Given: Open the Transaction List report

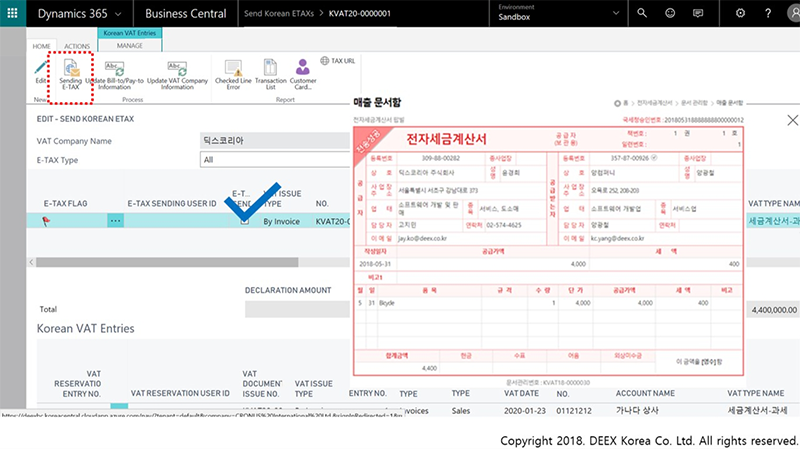Looking at the screenshot, I should tap(270, 75).
